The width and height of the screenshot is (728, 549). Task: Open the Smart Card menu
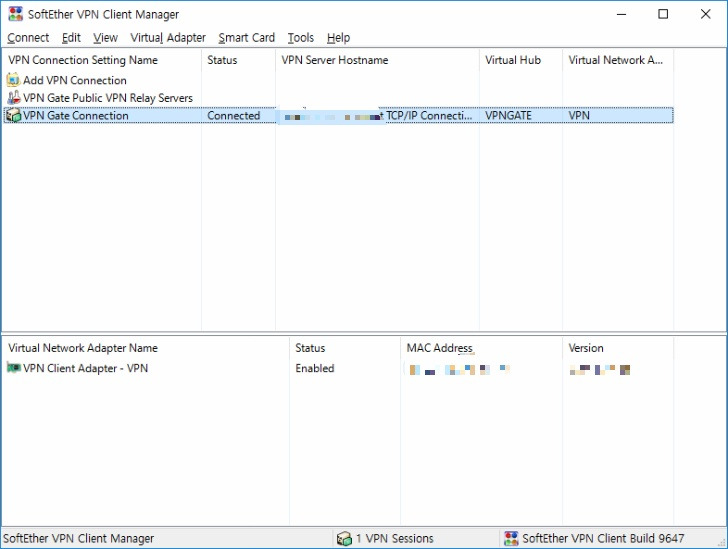point(247,38)
